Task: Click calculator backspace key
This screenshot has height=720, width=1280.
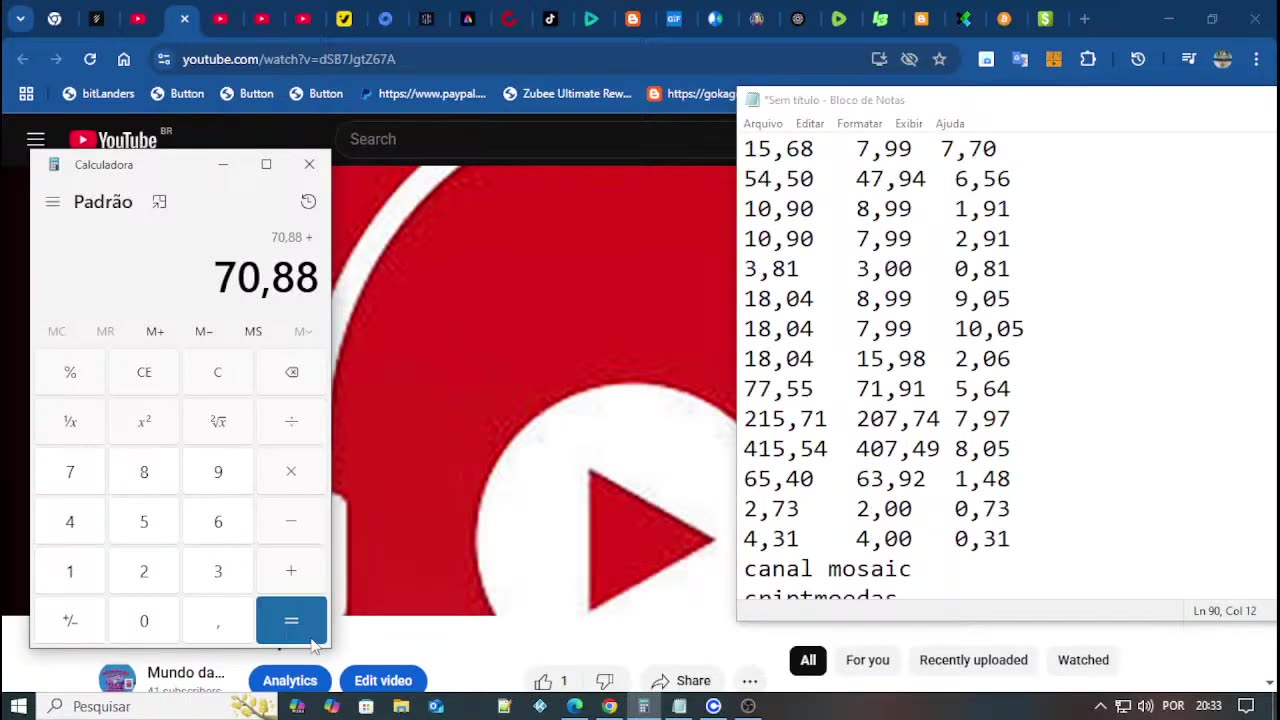Action: pos(291,372)
